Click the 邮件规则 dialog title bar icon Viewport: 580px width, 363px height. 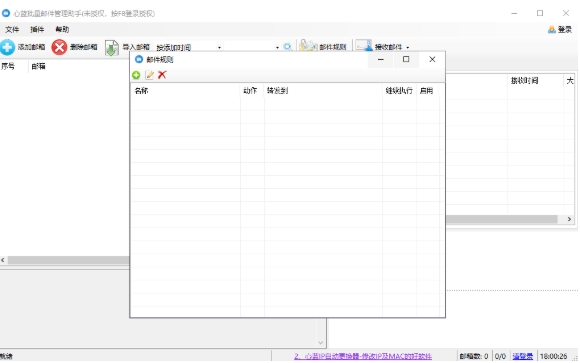coord(139,59)
